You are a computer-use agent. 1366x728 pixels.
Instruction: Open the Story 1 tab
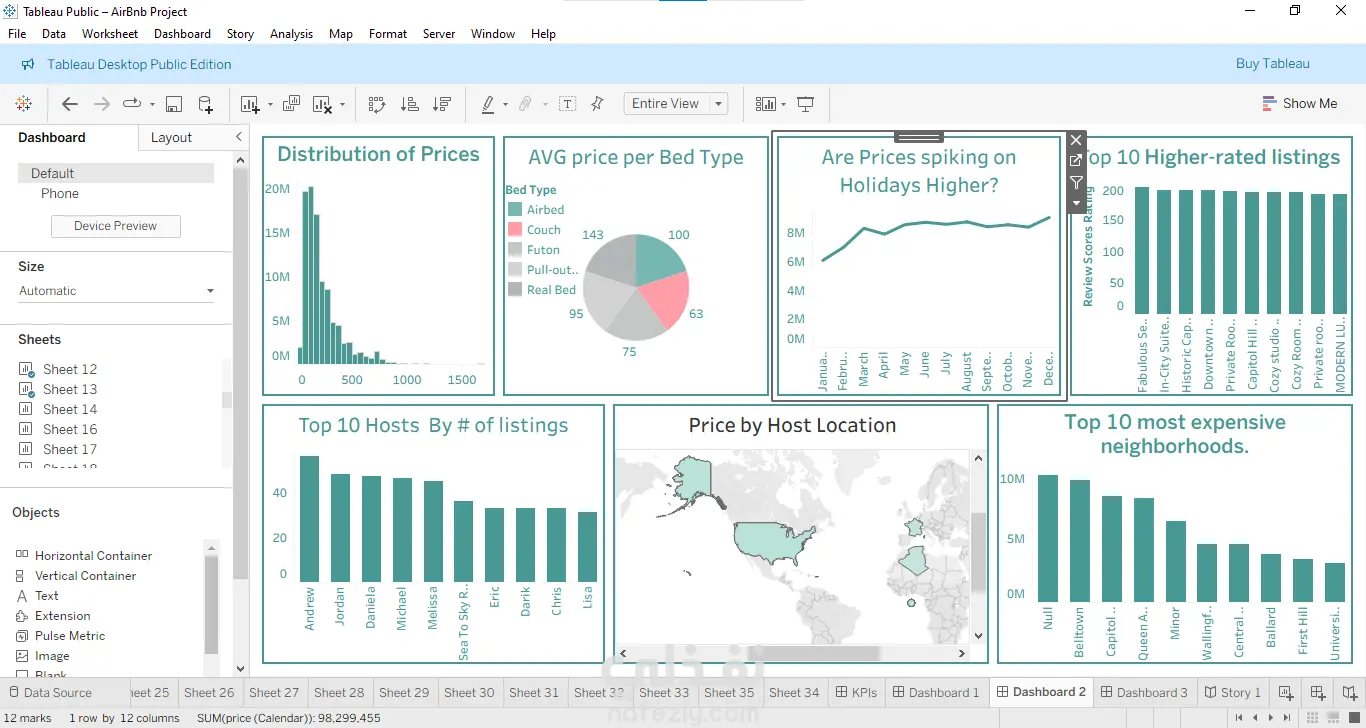(x=1234, y=692)
